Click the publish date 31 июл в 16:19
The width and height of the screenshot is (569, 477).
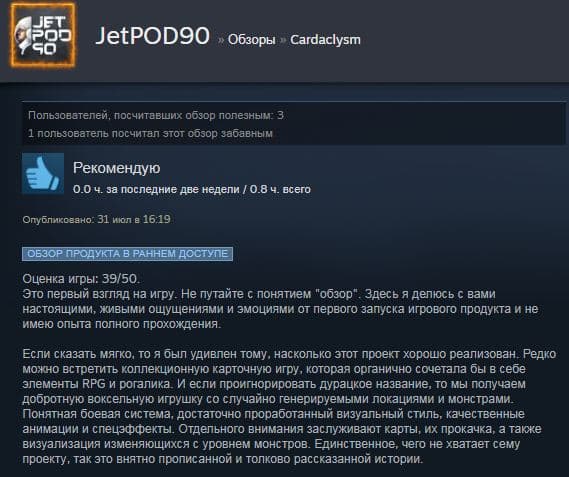[x=134, y=219]
